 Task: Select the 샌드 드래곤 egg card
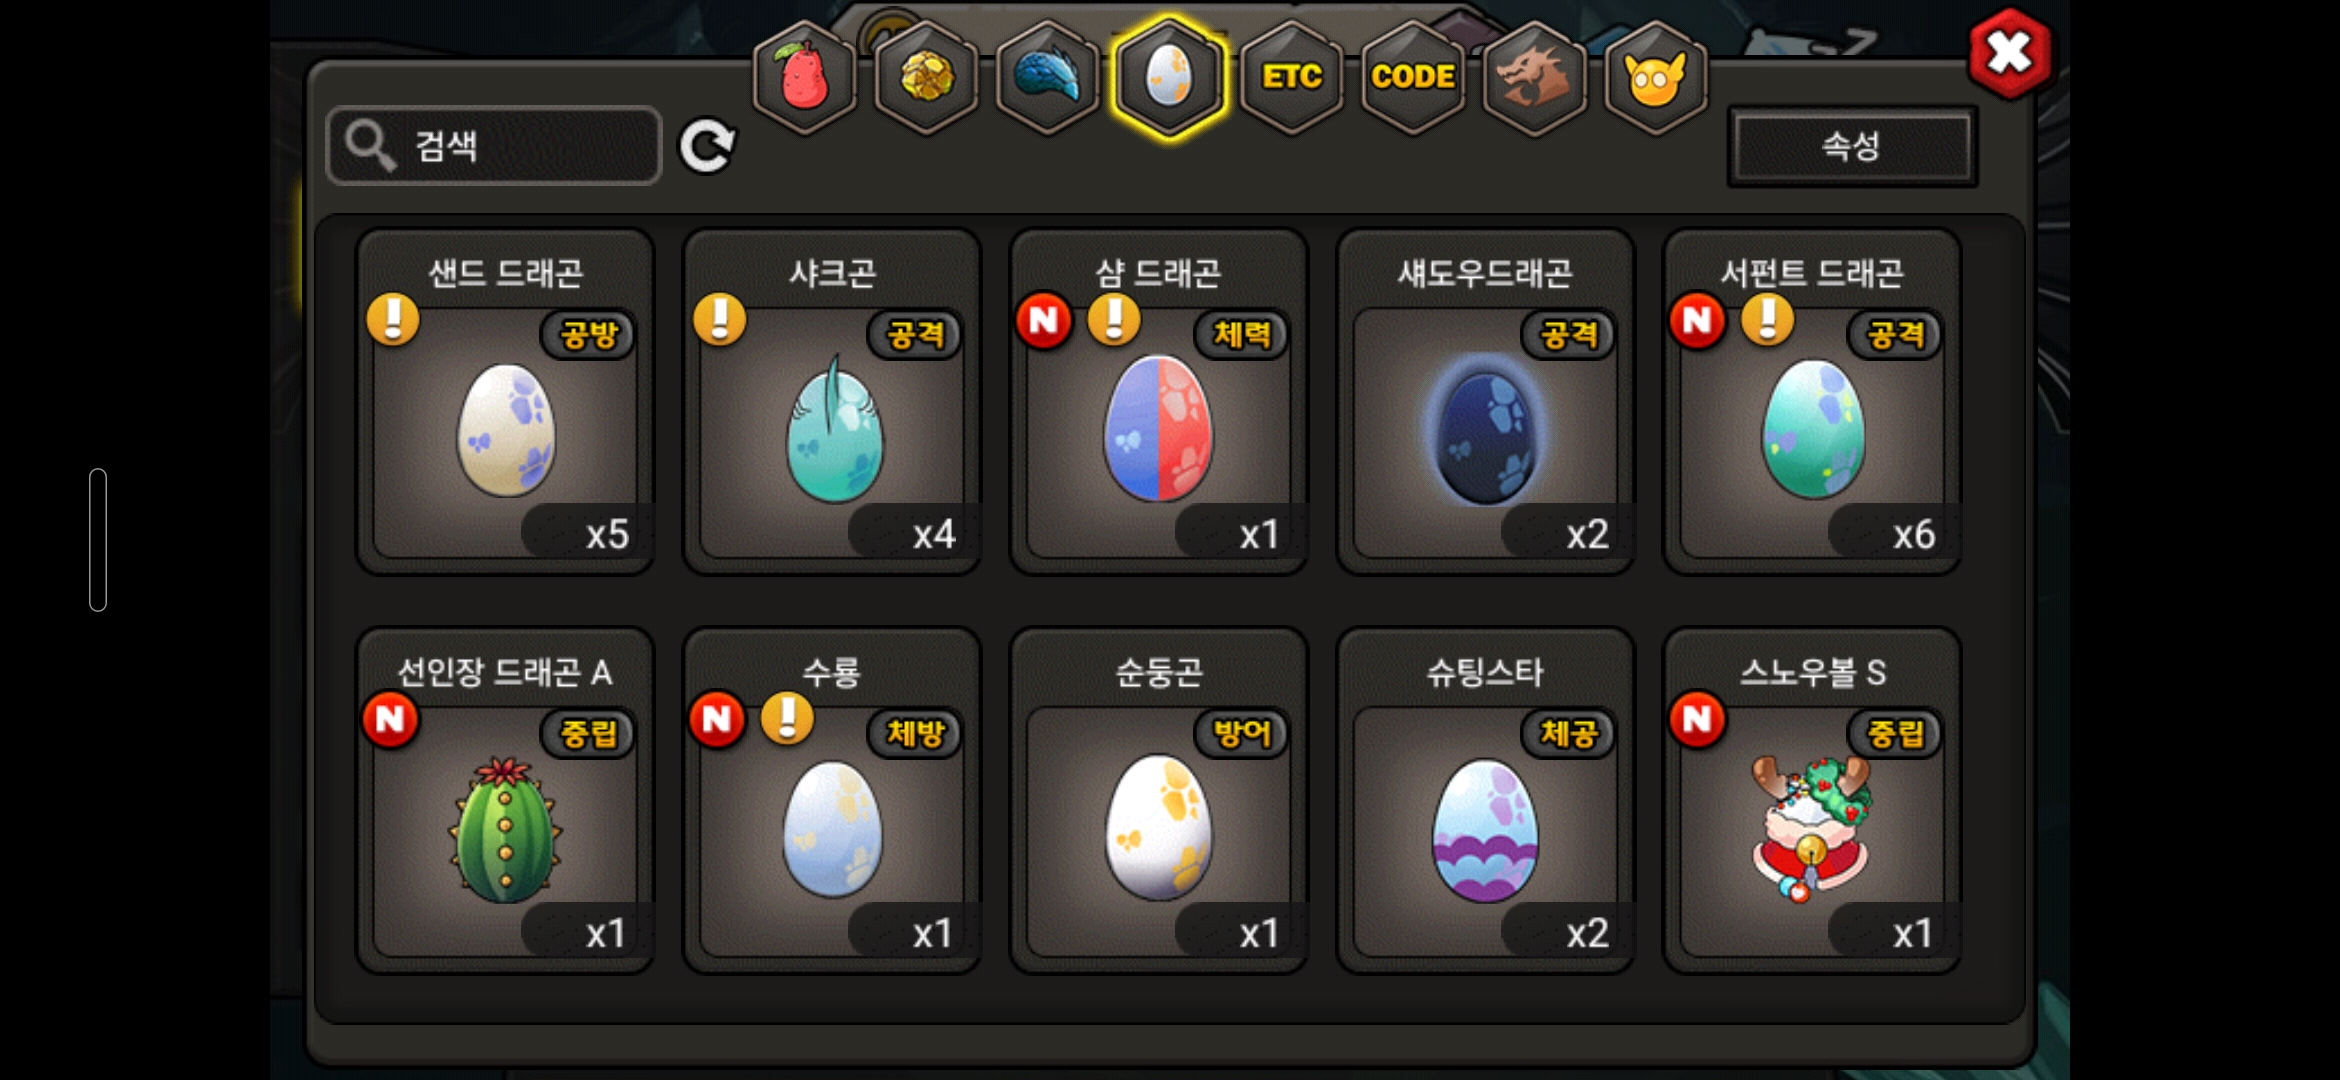pos(506,402)
